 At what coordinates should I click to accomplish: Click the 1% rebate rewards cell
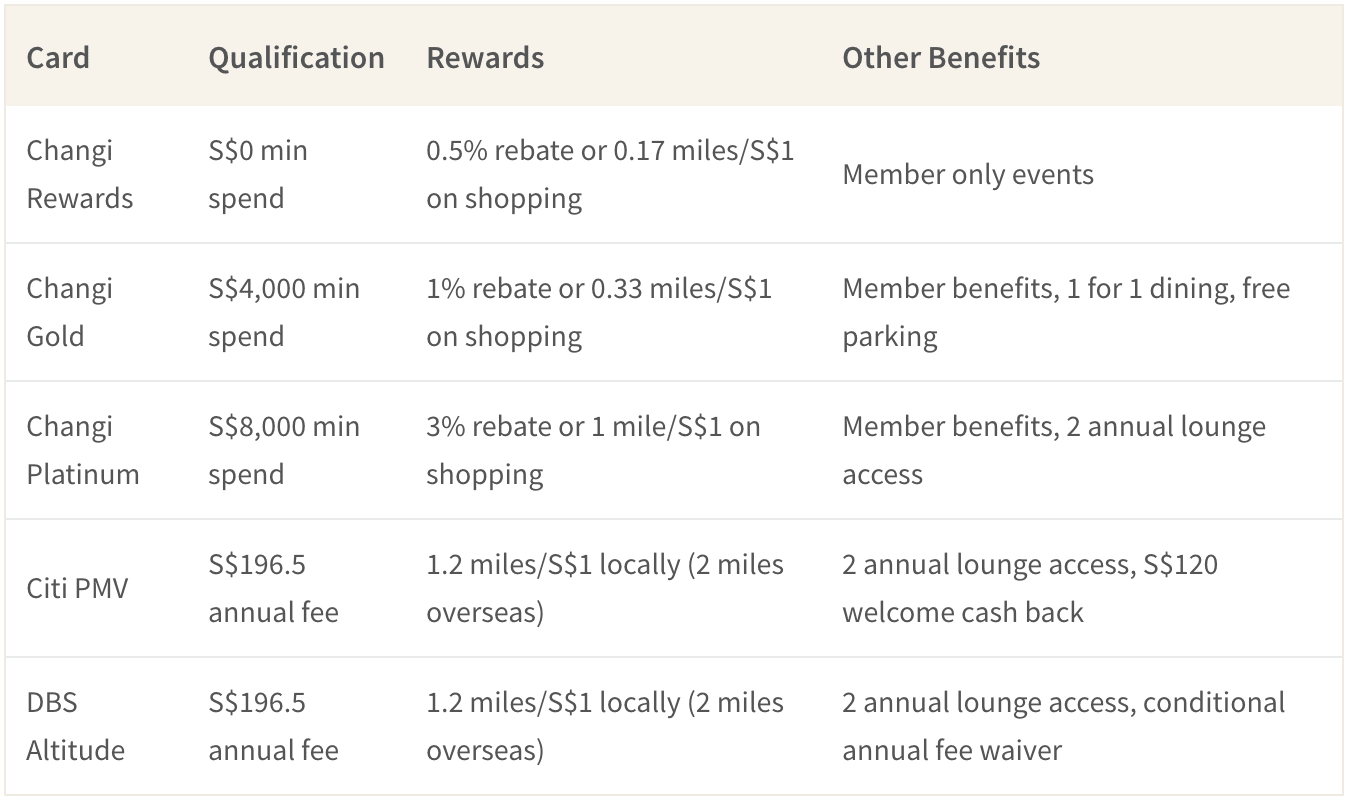(x=599, y=312)
